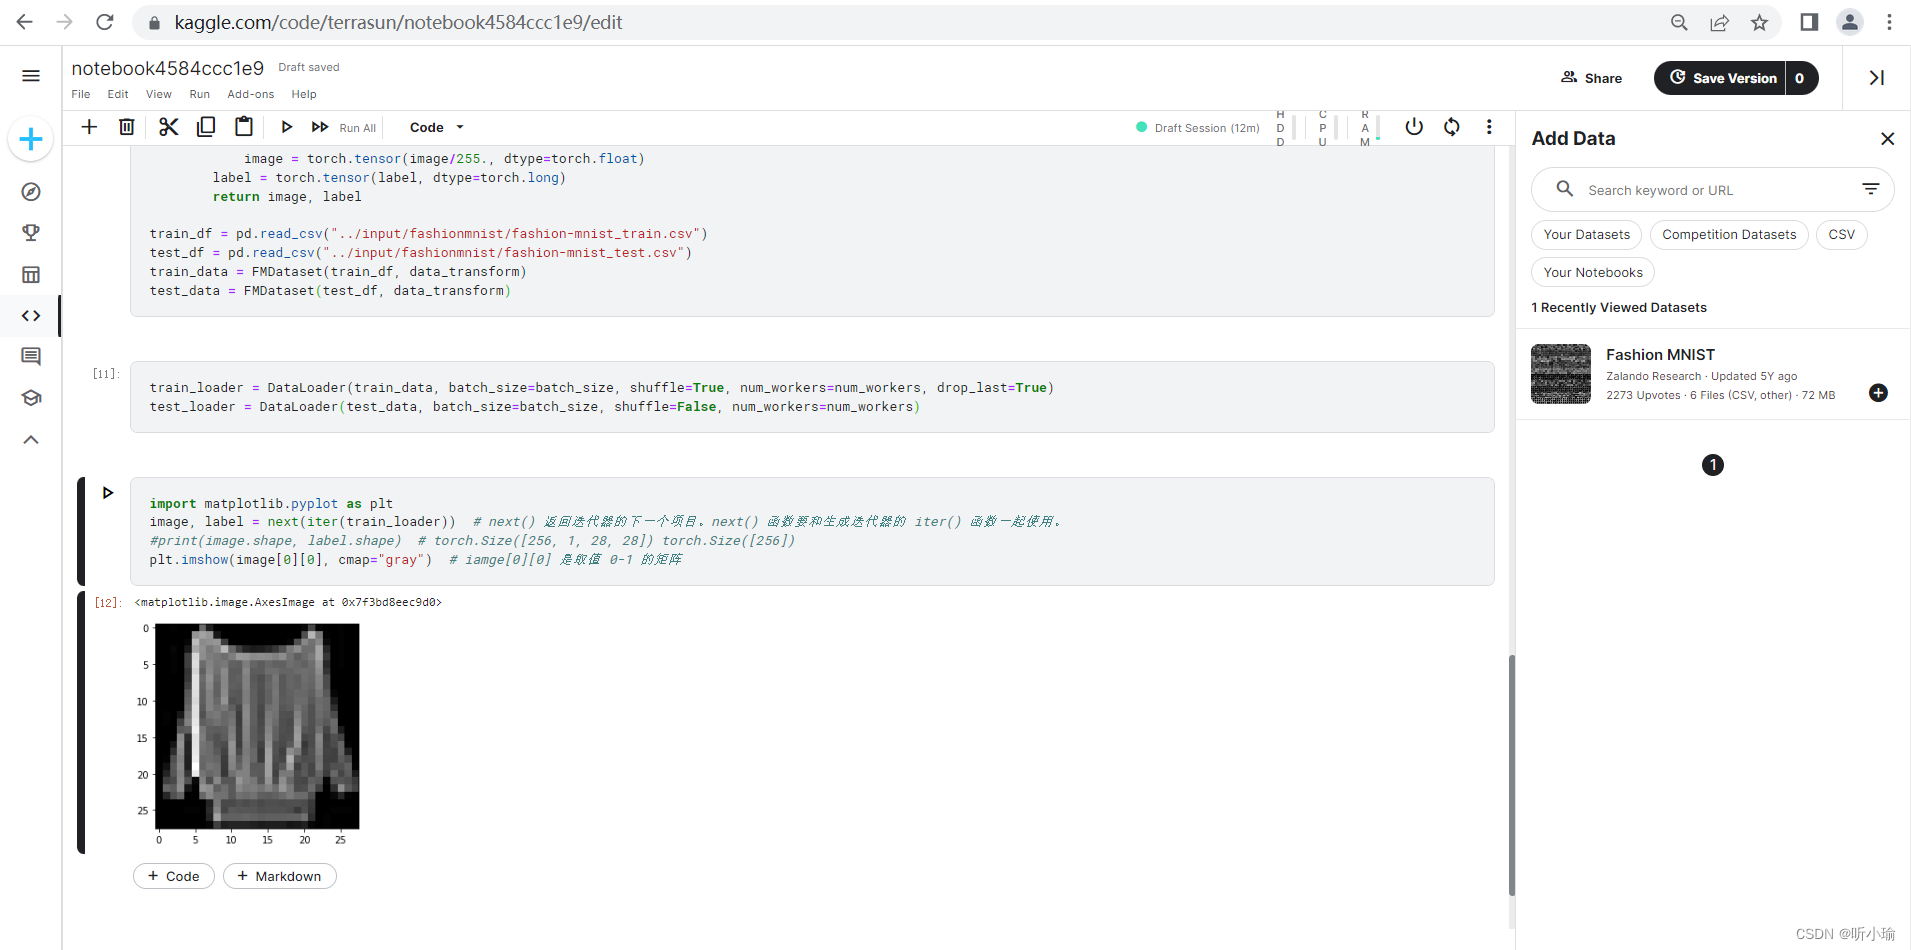Open Competitions from the left sidebar trophy icon
The height and width of the screenshot is (950, 1911).
tap(31, 233)
